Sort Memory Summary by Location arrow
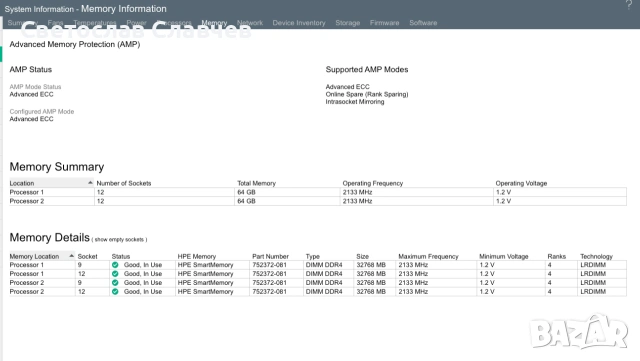 click(90, 183)
